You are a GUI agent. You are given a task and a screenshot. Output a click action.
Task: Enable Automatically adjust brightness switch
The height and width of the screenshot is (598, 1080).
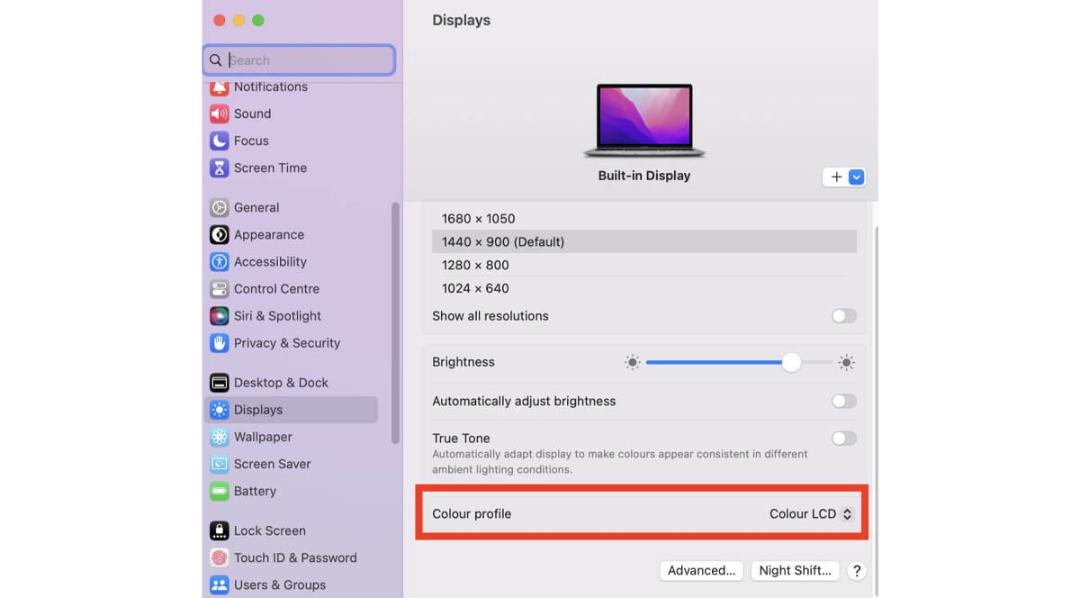tap(844, 401)
